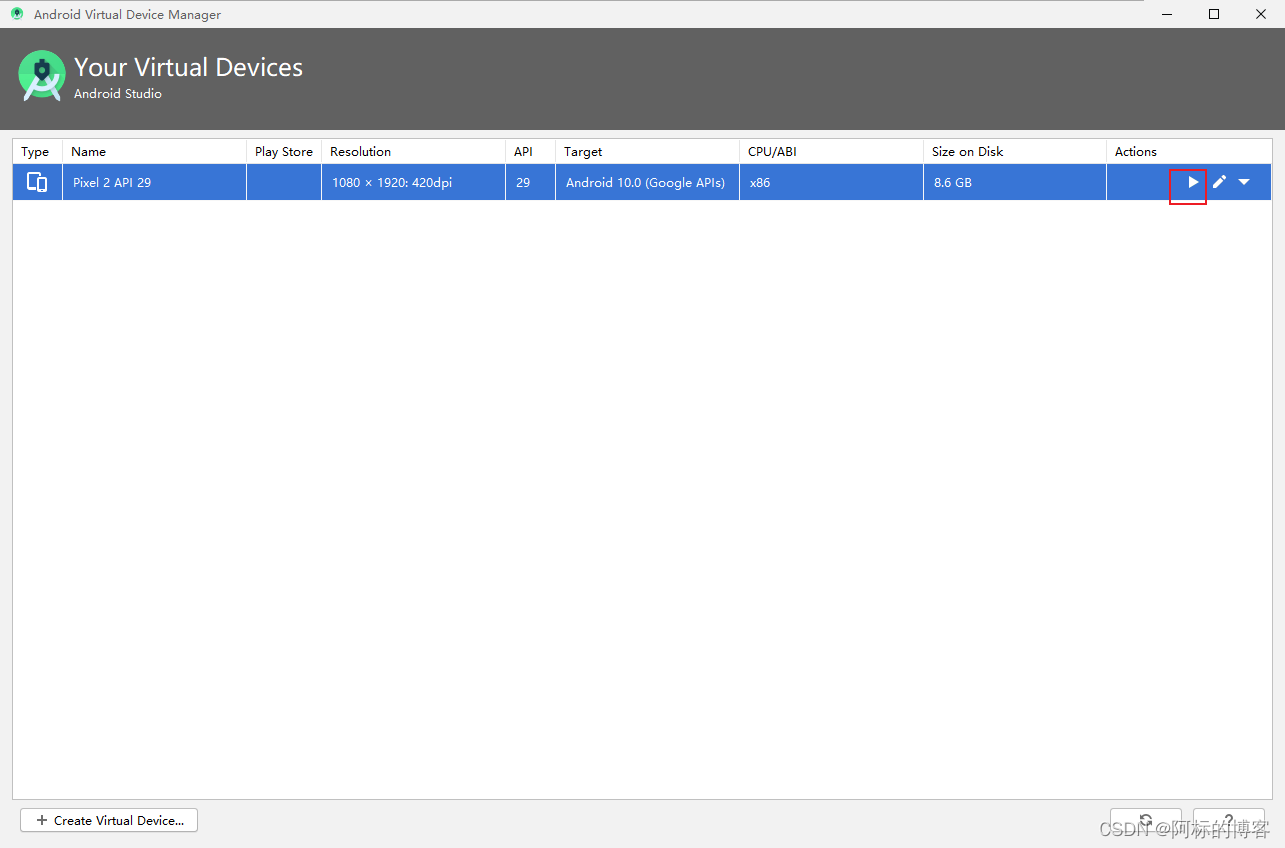Select the Pixel 2 API 29 name cell
The image size is (1285, 848).
(155, 182)
